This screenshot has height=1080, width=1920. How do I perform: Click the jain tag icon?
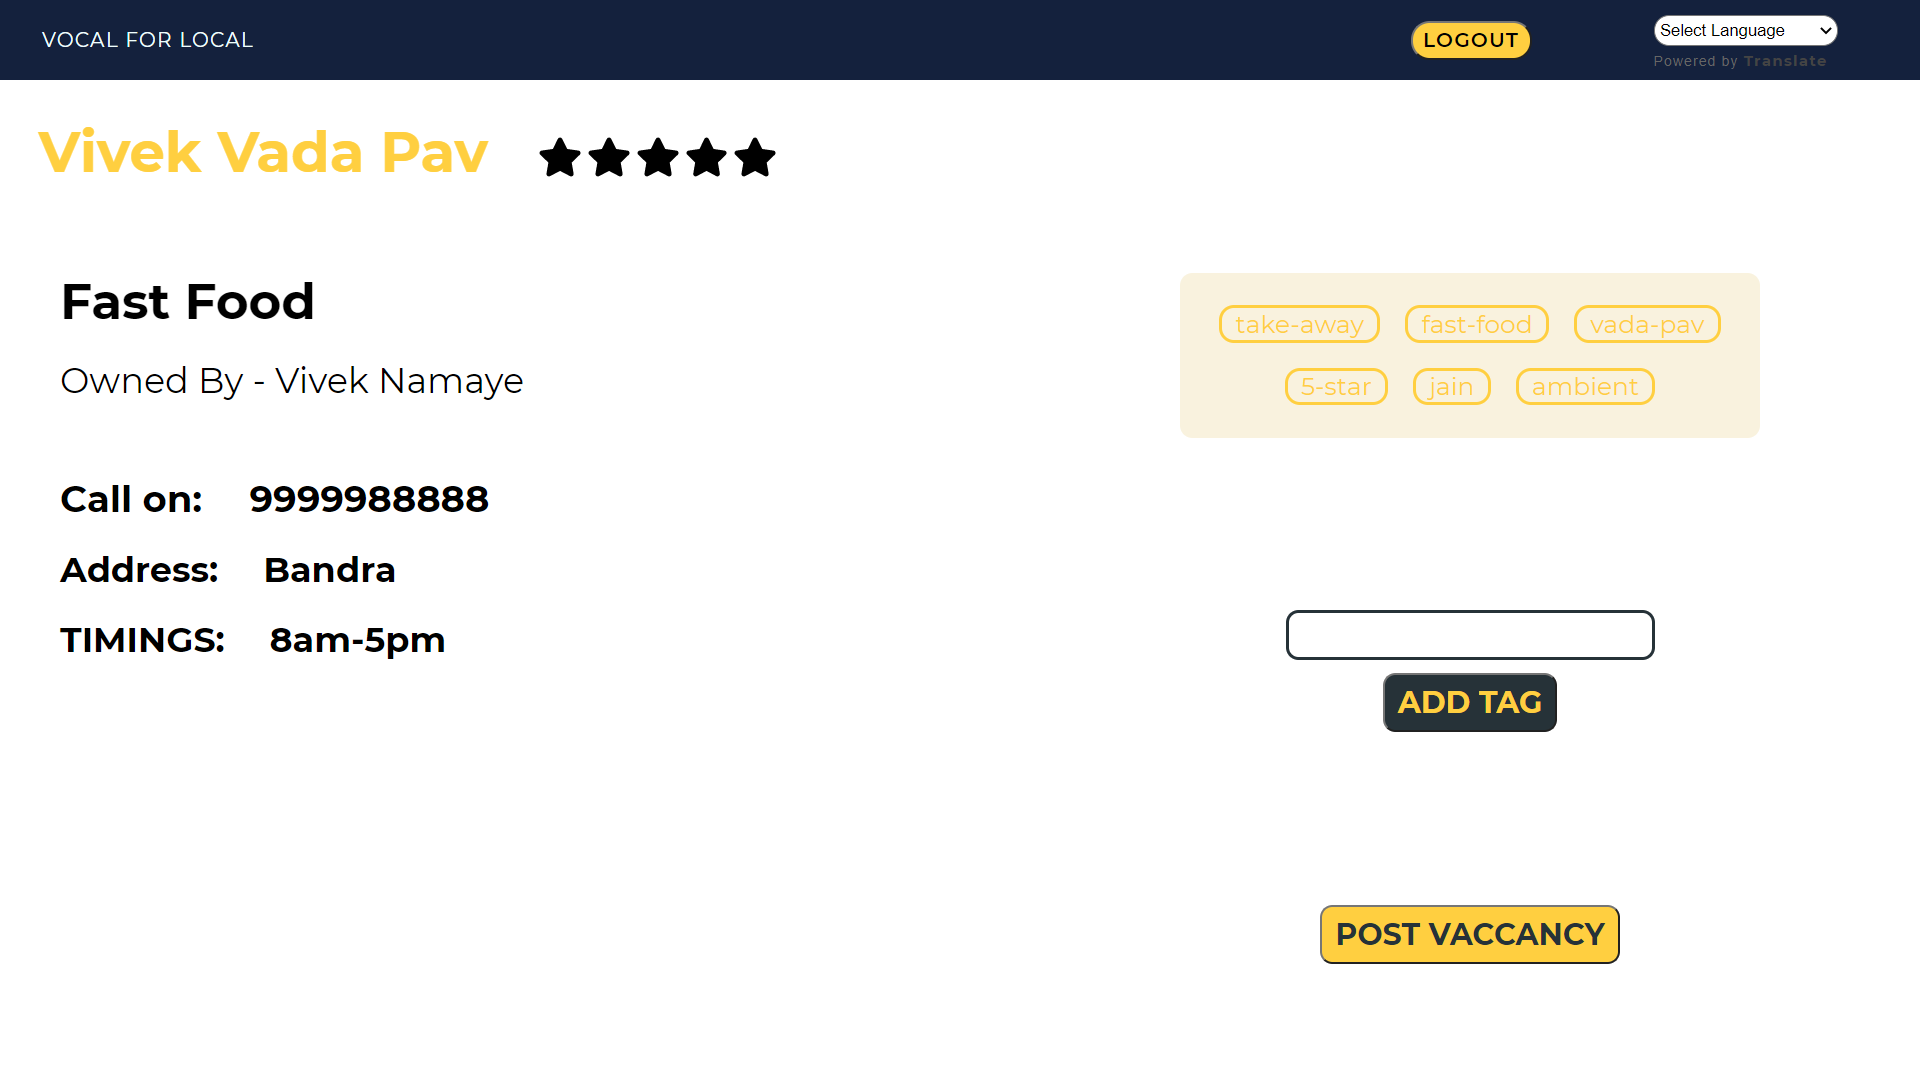pos(1449,386)
